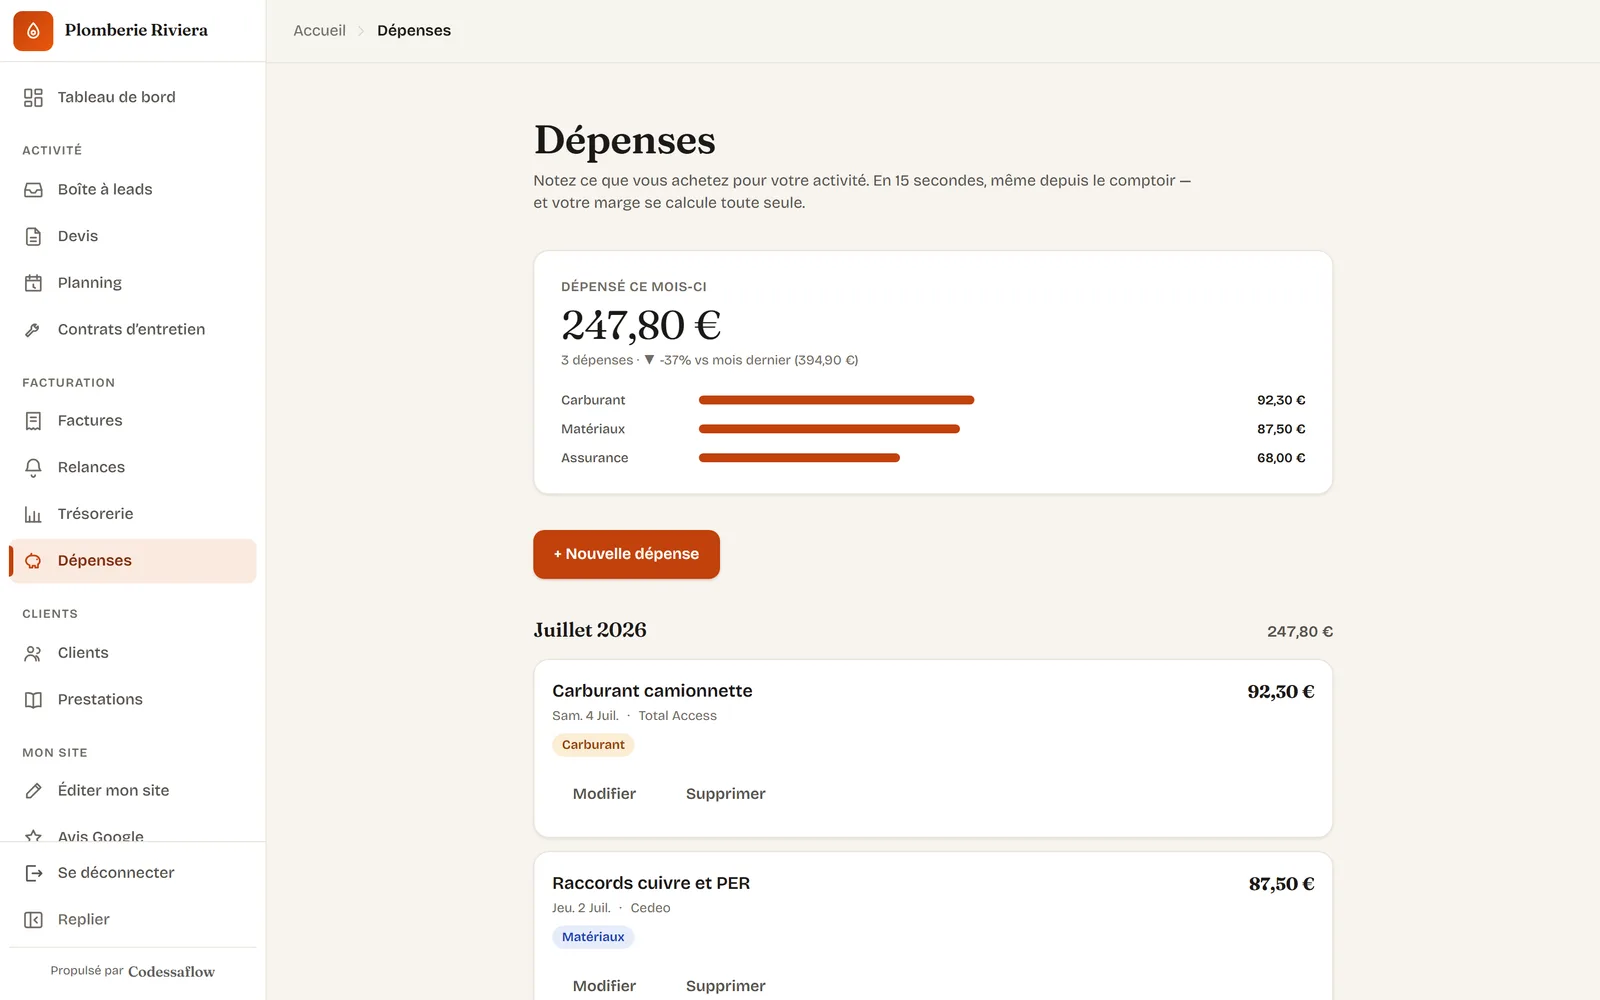Open the Boîte à leads page
The width and height of the screenshot is (1600, 1000).
[x=133, y=190]
